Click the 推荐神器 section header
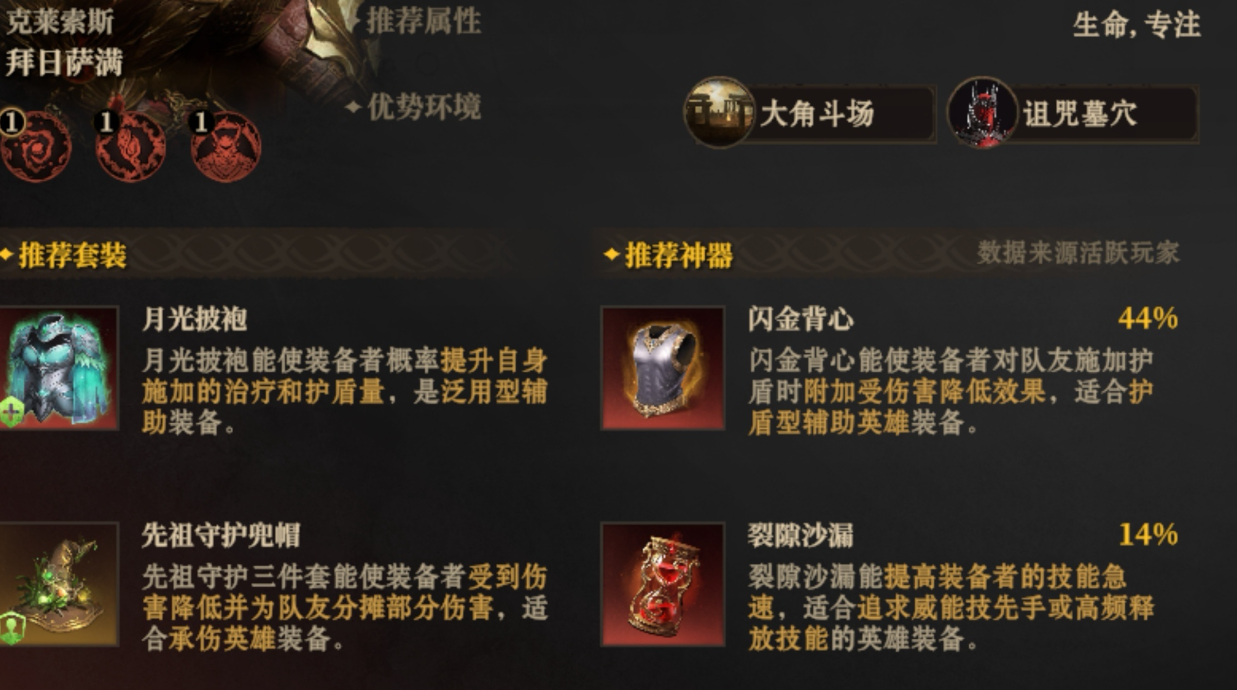Image resolution: width=1237 pixels, height=690 pixels. click(x=678, y=256)
